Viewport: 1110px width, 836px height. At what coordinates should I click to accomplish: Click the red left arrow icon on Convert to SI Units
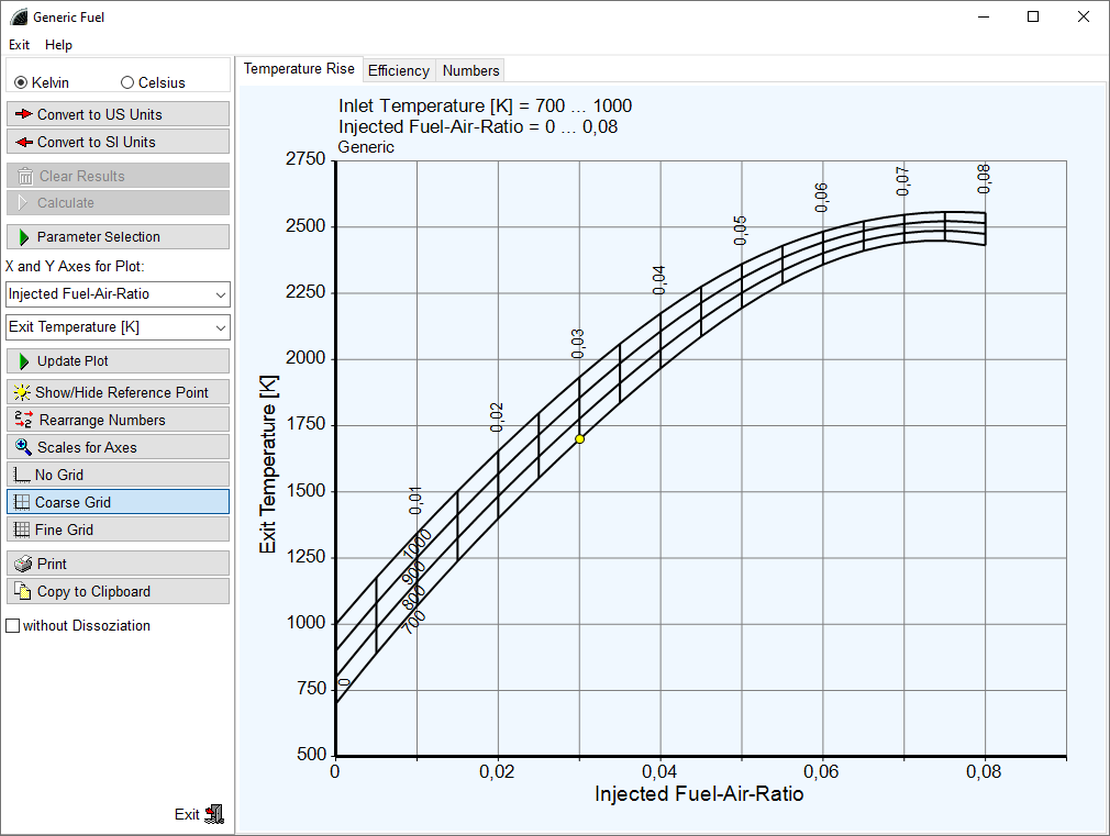(x=23, y=142)
